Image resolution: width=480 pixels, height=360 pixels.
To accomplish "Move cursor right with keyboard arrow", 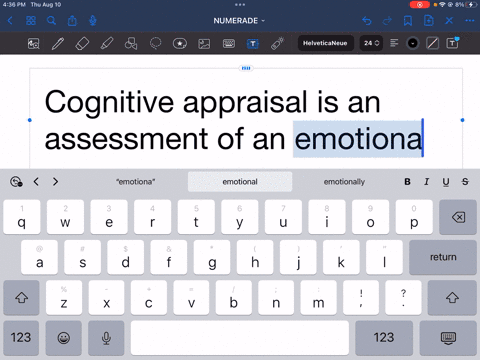I will [55, 182].
